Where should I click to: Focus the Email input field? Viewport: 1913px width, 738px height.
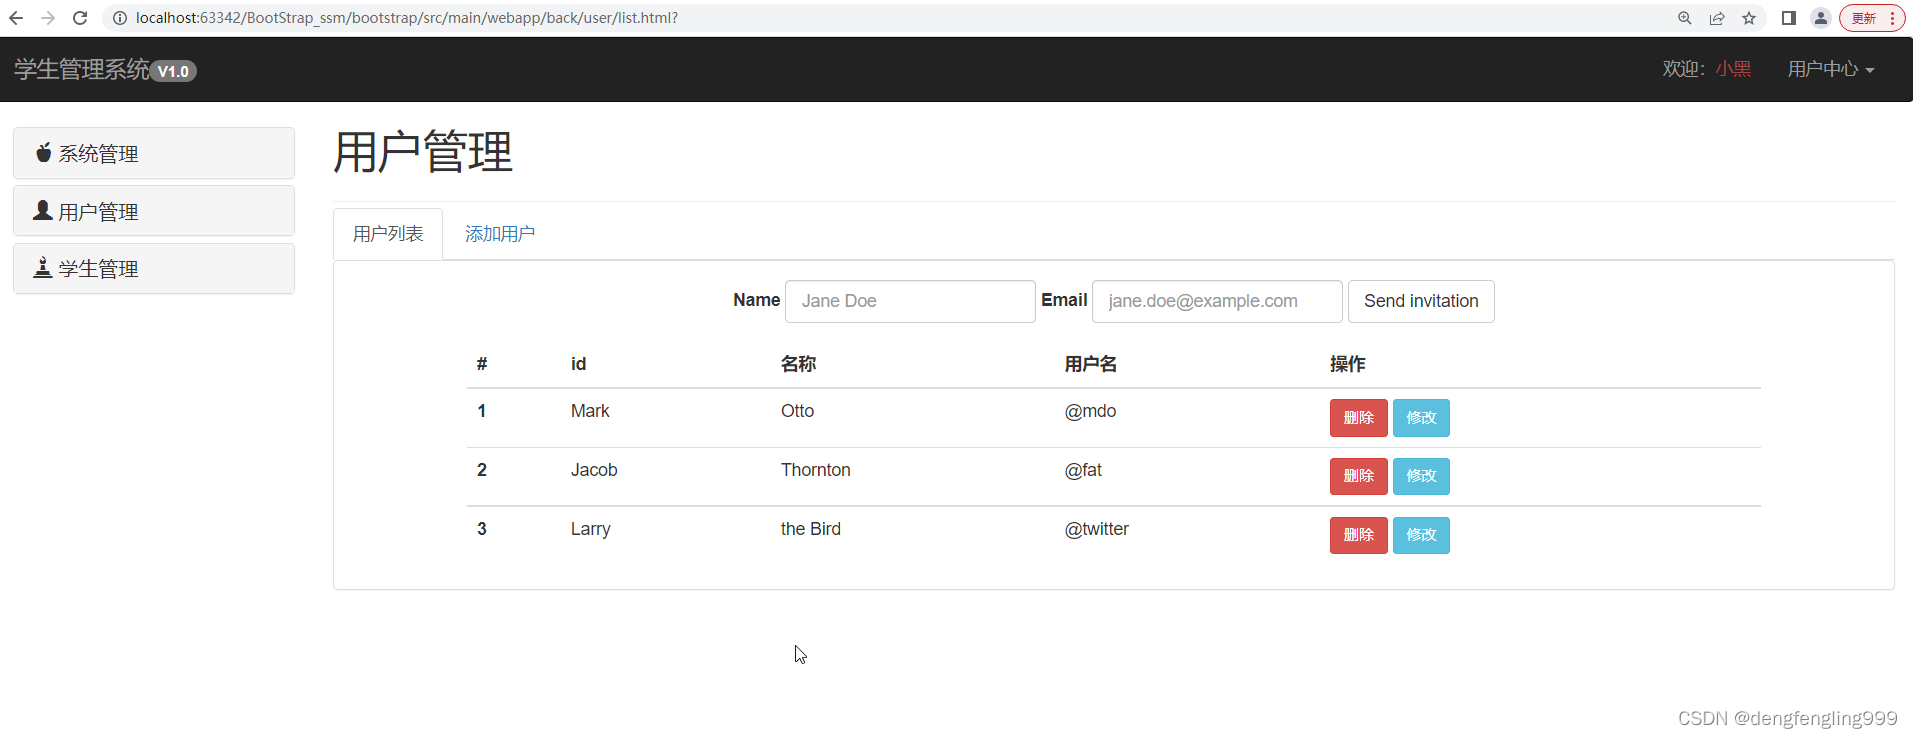(1216, 301)
